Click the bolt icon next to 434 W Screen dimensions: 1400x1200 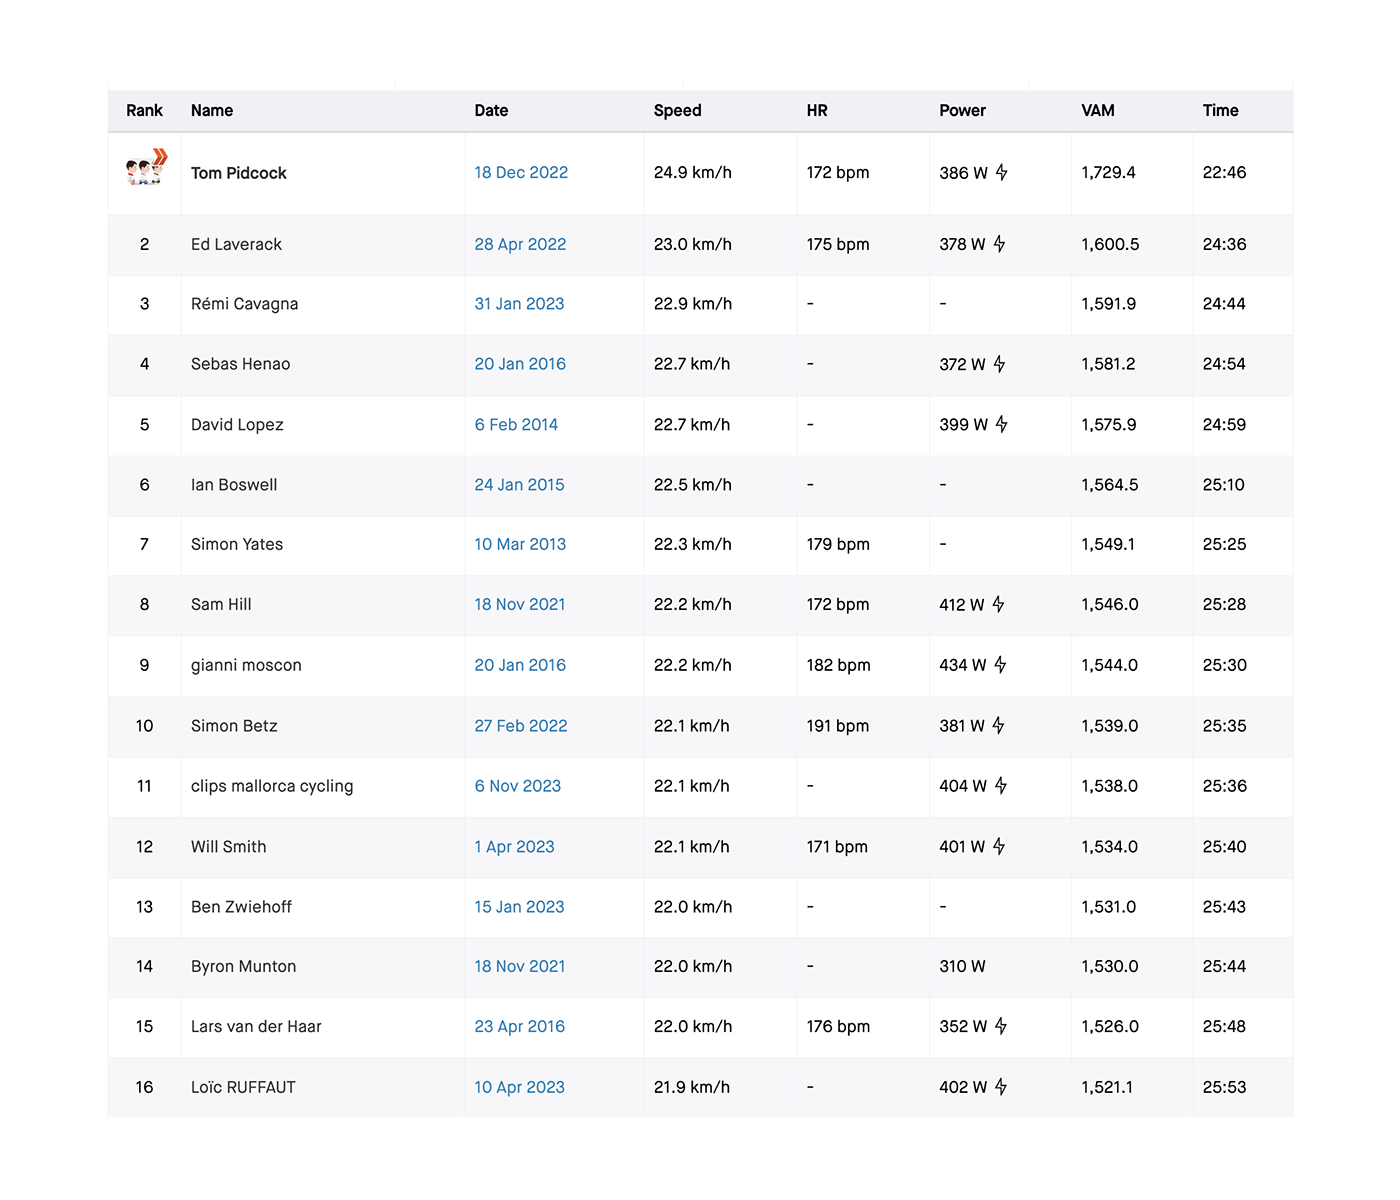pos(1000,665)
